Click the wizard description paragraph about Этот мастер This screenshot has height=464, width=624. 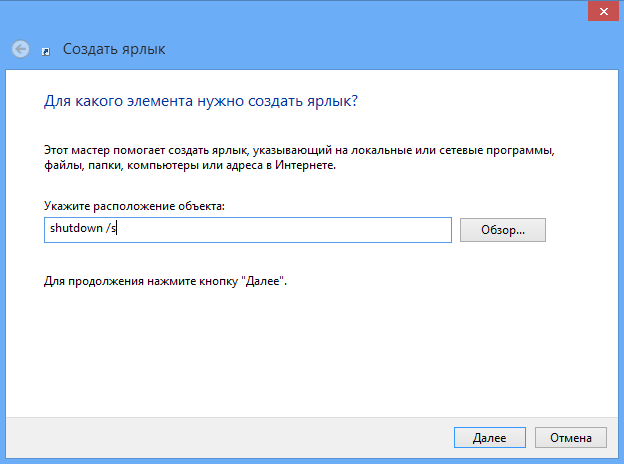tap(299, 158)
